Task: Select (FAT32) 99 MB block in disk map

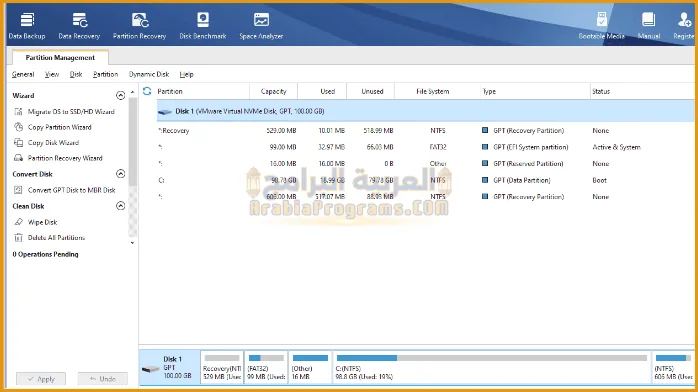Action: pyautogui.click(x=266, y=368)
